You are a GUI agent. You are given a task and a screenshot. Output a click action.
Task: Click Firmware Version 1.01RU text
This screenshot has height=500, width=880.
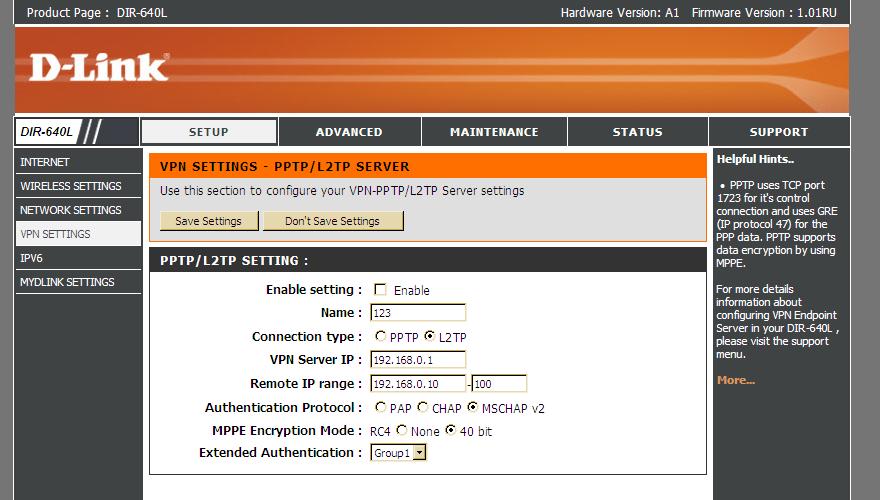(x=764, y=12)
